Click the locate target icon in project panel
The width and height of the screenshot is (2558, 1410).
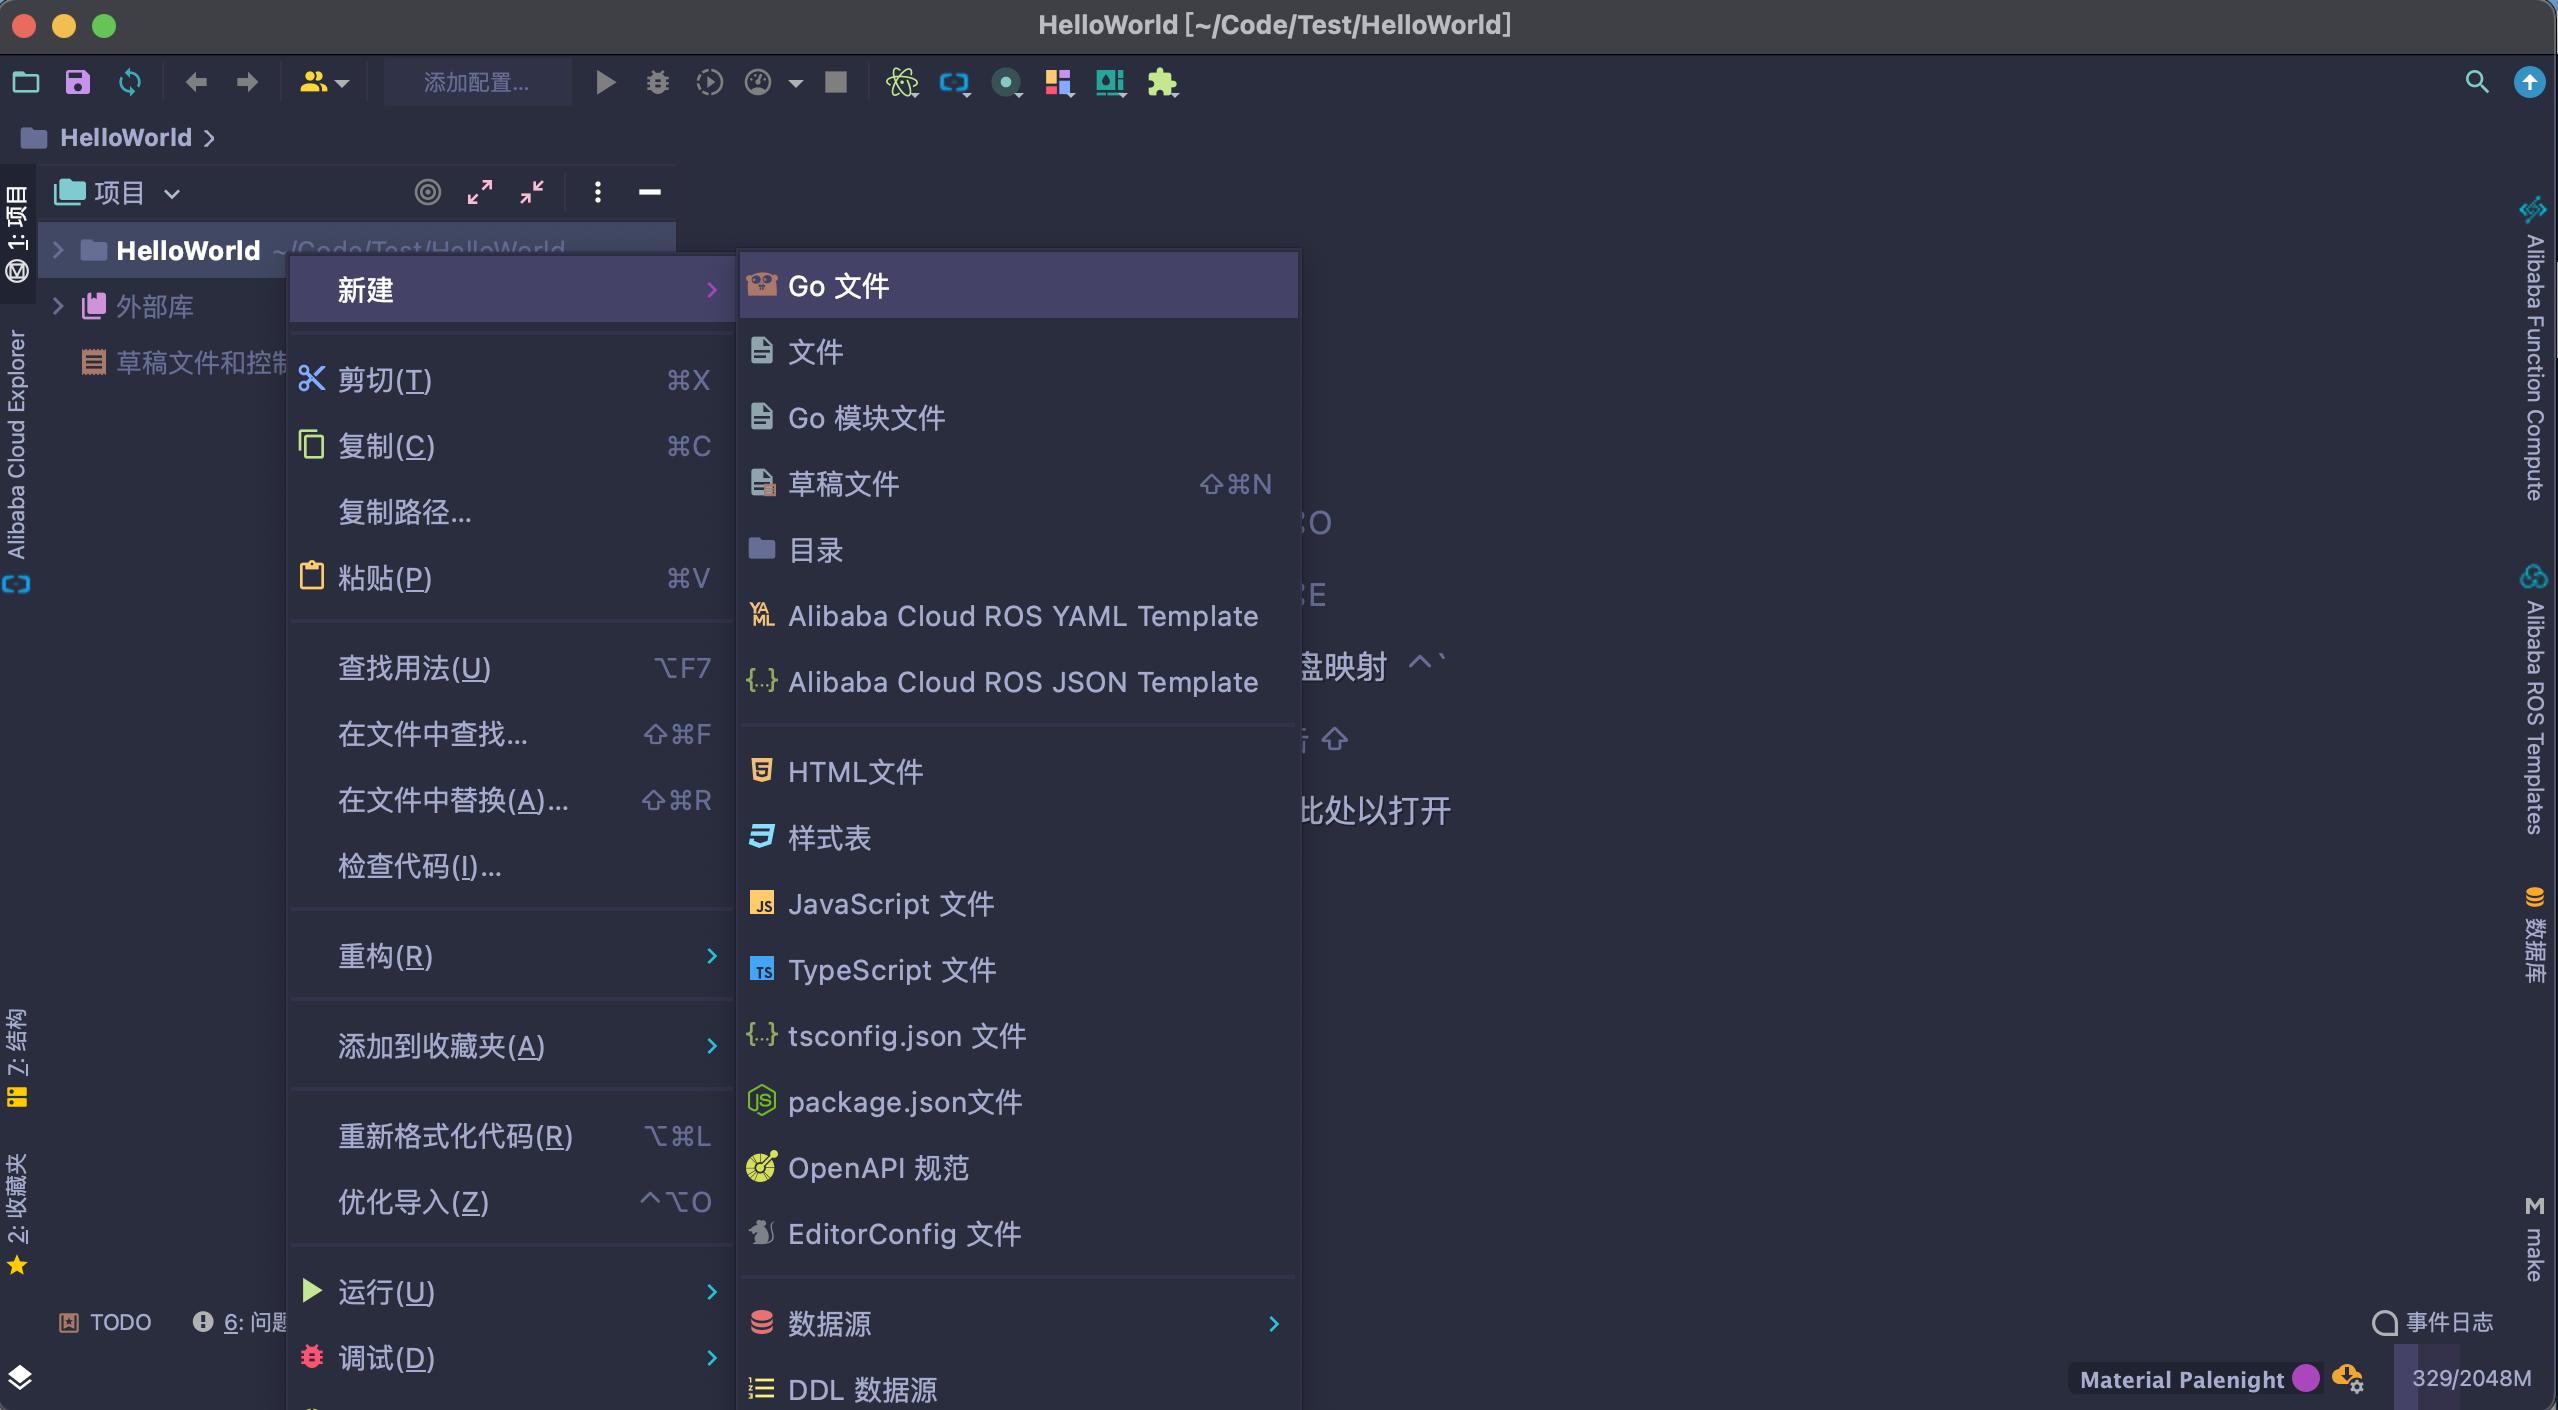(x=427, y=192)
